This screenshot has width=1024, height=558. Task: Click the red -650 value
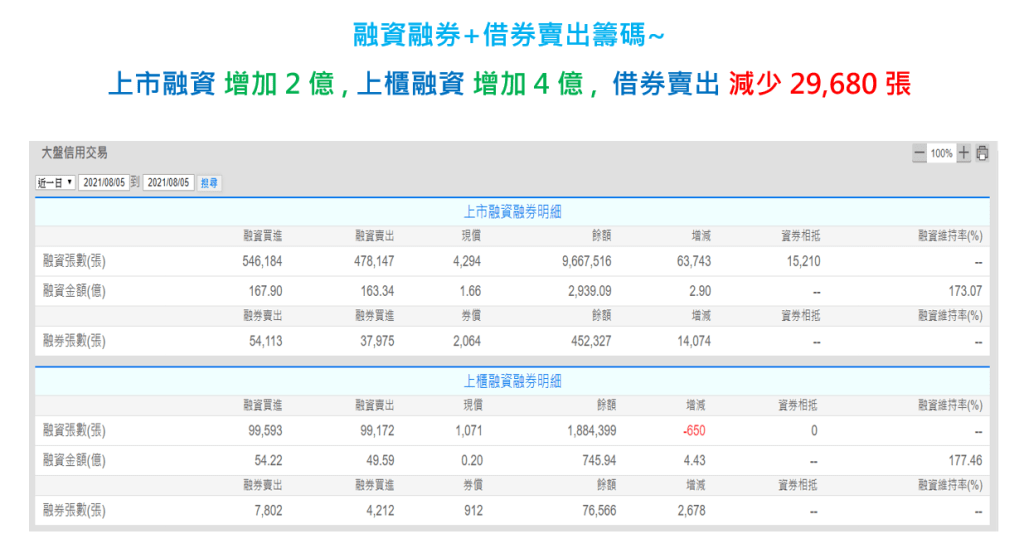click(695, 431)
